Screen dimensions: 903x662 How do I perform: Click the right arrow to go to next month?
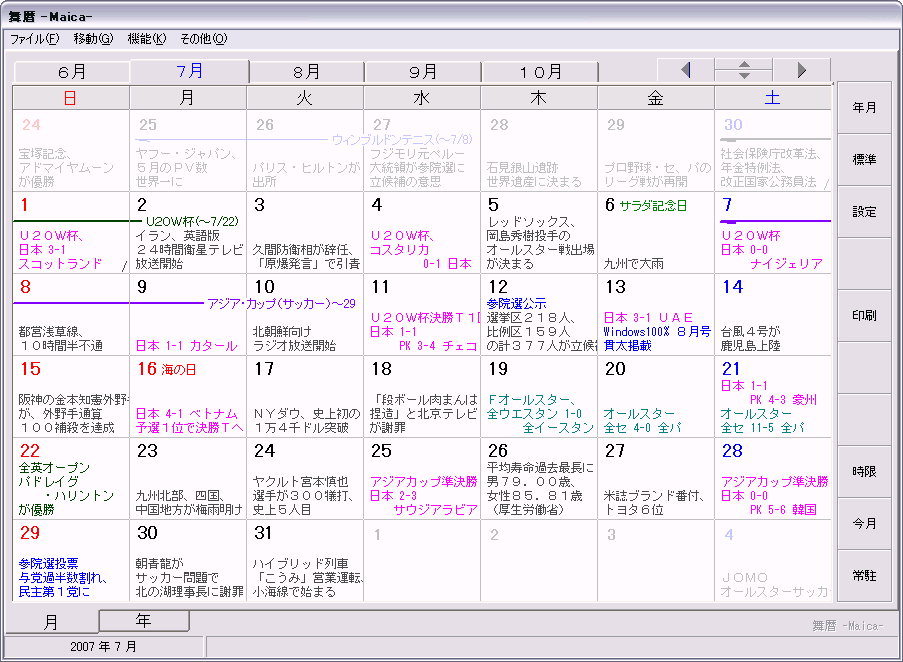coord(802,70)
